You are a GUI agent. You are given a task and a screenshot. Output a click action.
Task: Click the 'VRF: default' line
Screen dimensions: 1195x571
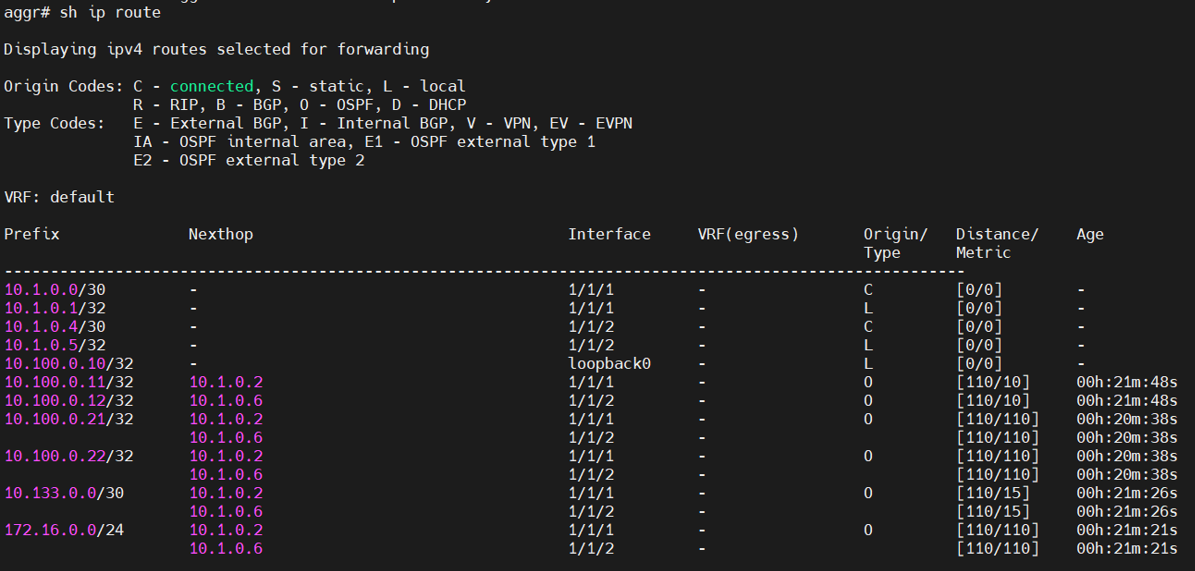(59, 197)
